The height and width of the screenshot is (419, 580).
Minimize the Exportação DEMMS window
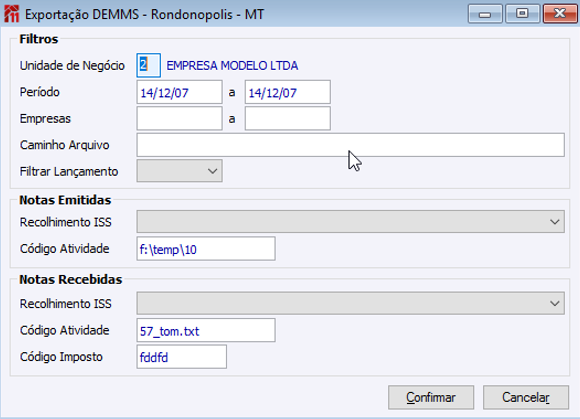485,14
